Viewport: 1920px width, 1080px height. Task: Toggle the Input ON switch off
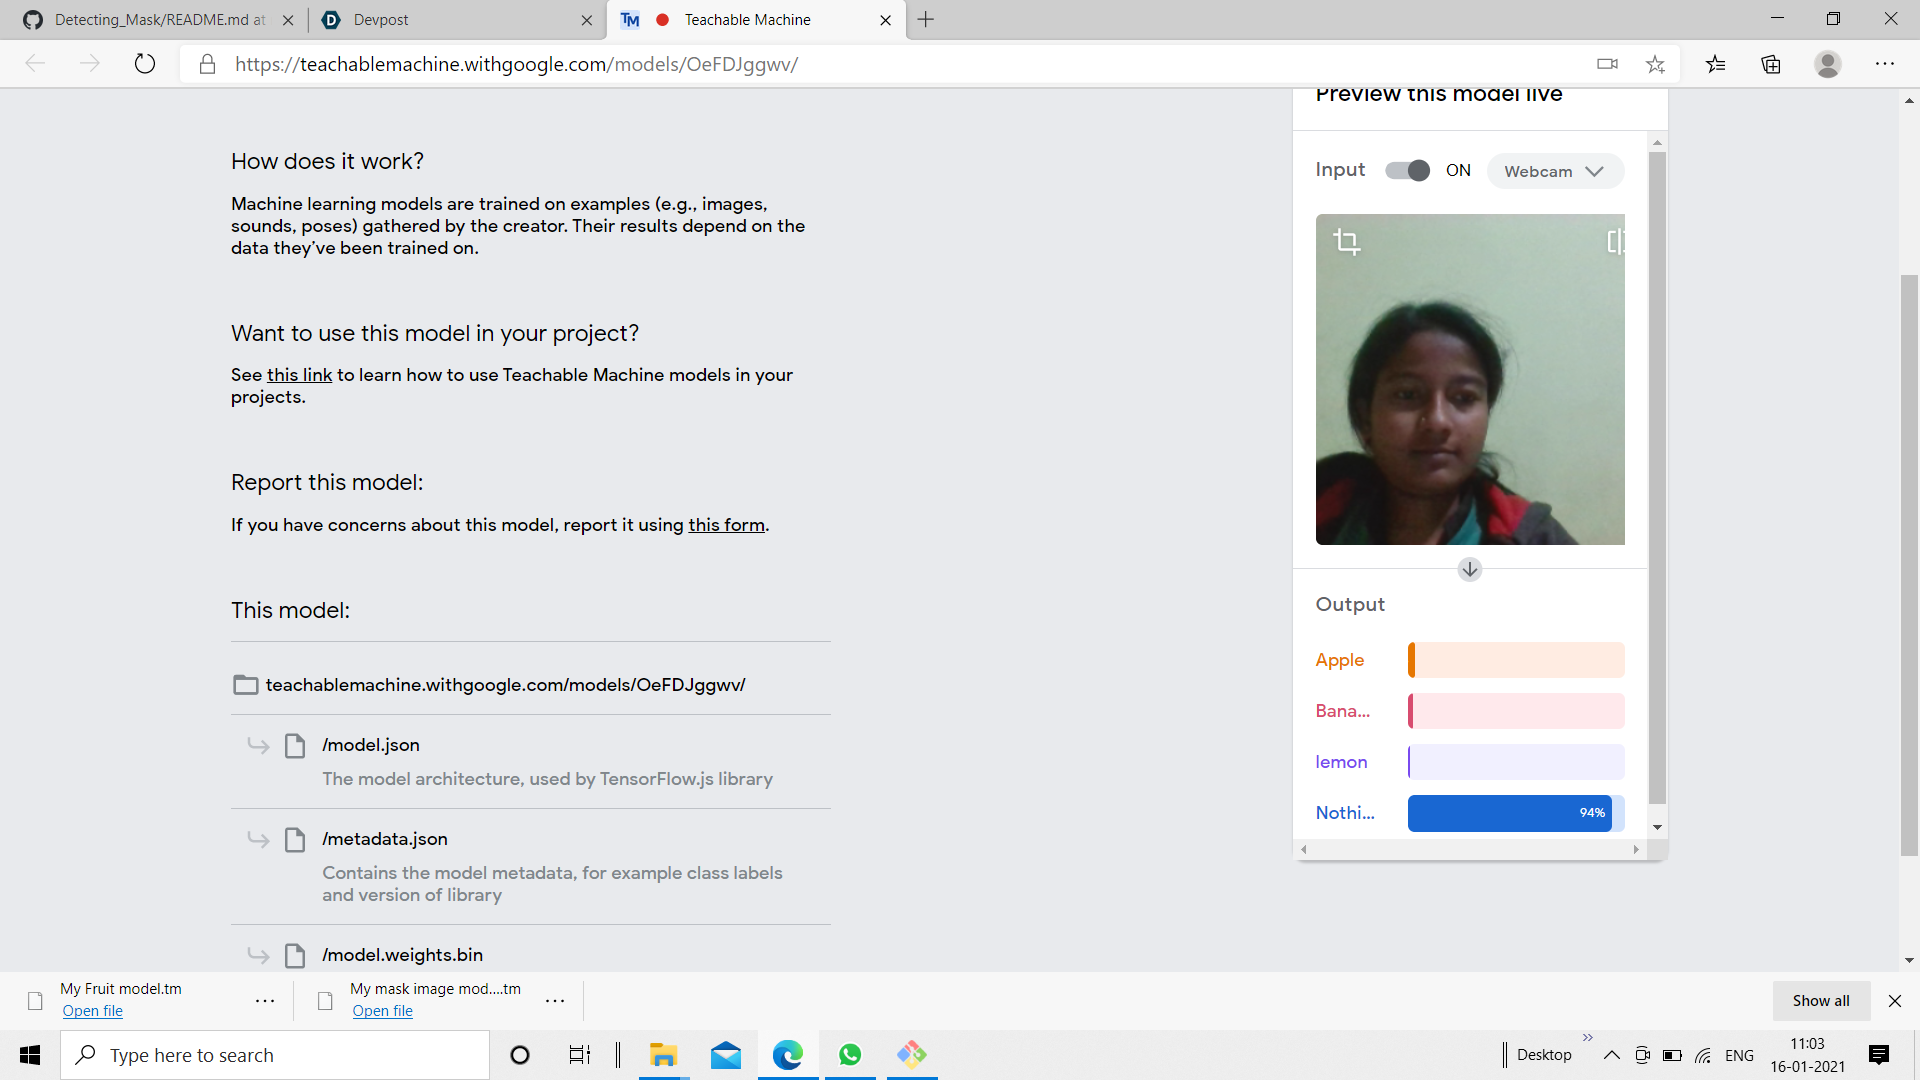click(1407, 171)
